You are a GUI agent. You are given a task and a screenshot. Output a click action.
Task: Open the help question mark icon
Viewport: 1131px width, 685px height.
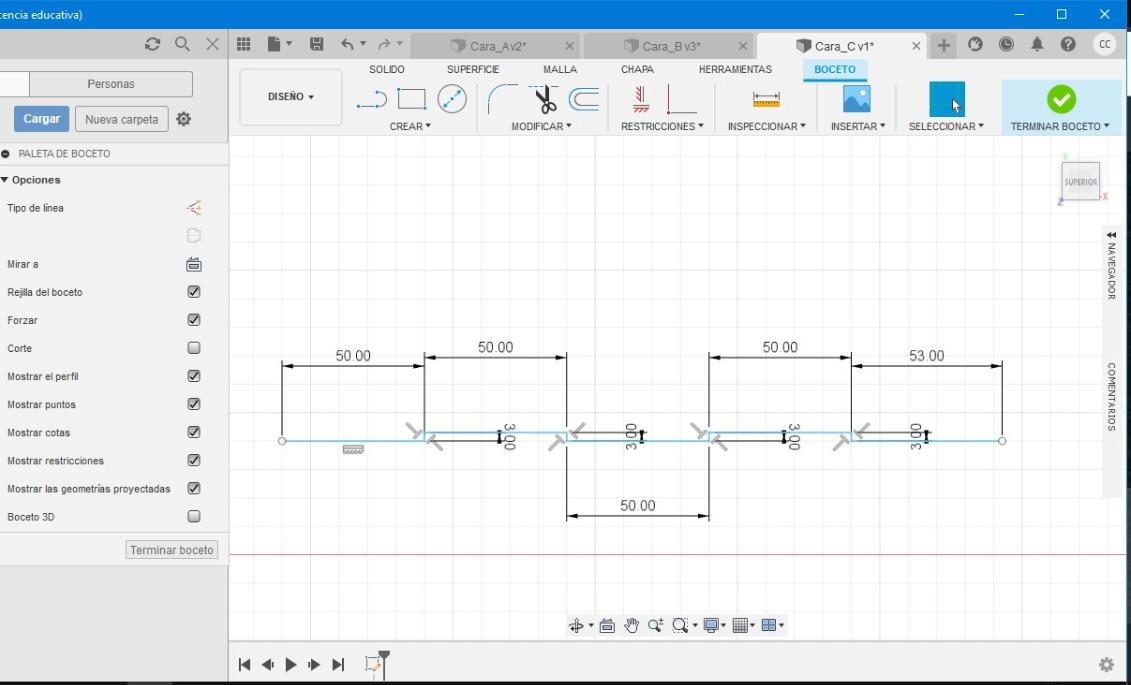(x=1068, y=45)
